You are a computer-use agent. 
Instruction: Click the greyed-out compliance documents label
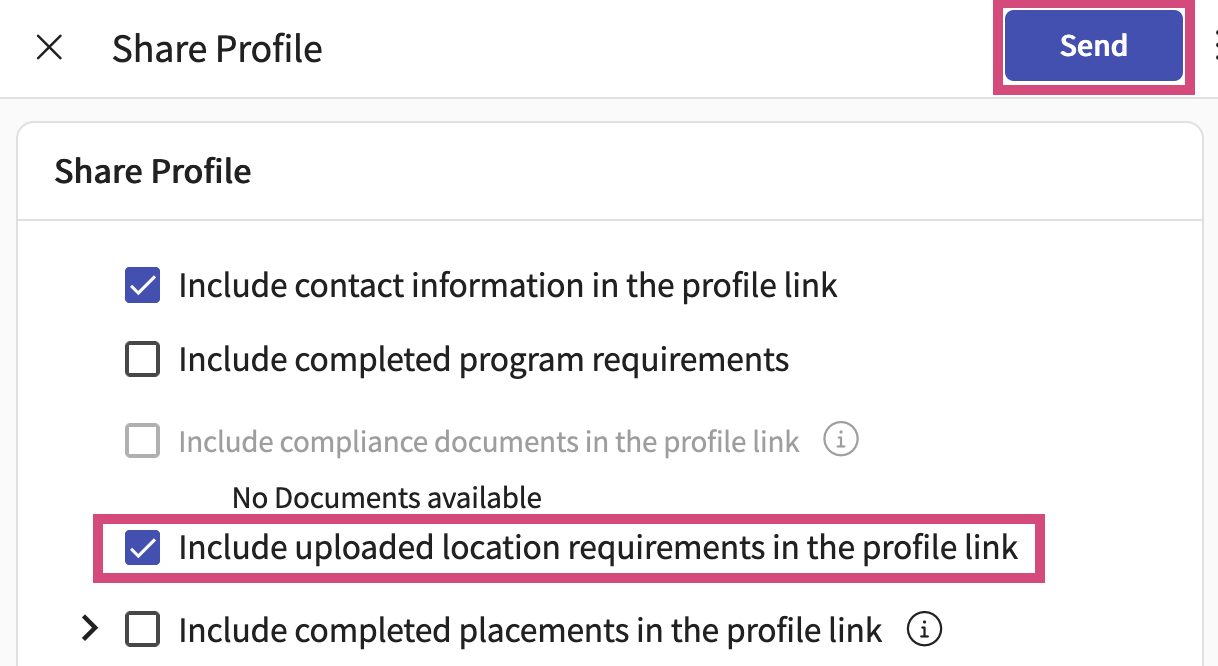pyautogui.click(x=489, y=440)
